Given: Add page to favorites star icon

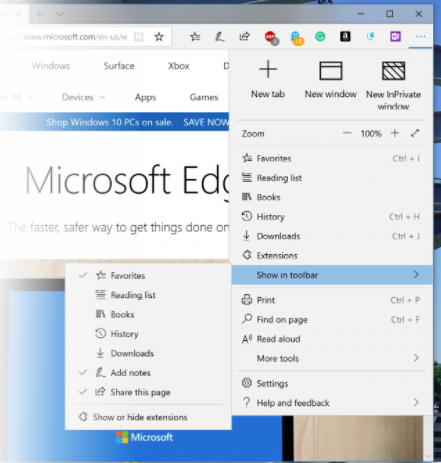Looking at the screenshot, I should tap(159, 36).
